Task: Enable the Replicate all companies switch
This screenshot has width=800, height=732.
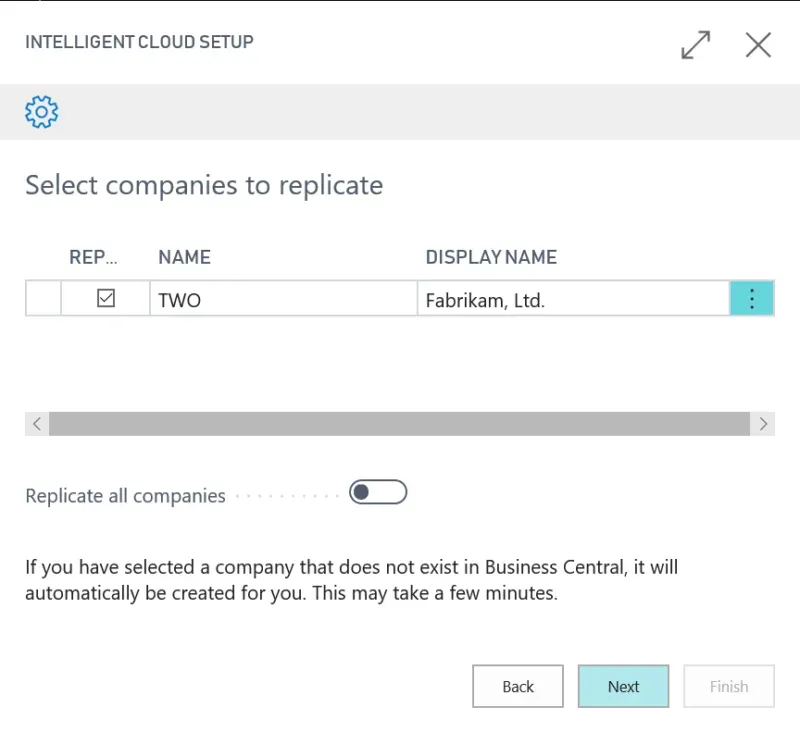Action: click(378, 492)
